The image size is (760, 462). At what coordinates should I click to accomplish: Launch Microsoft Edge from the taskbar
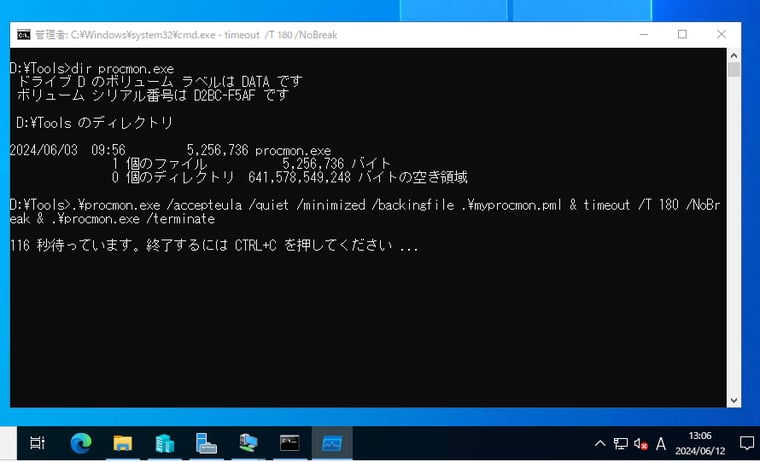tap(81, 443)
